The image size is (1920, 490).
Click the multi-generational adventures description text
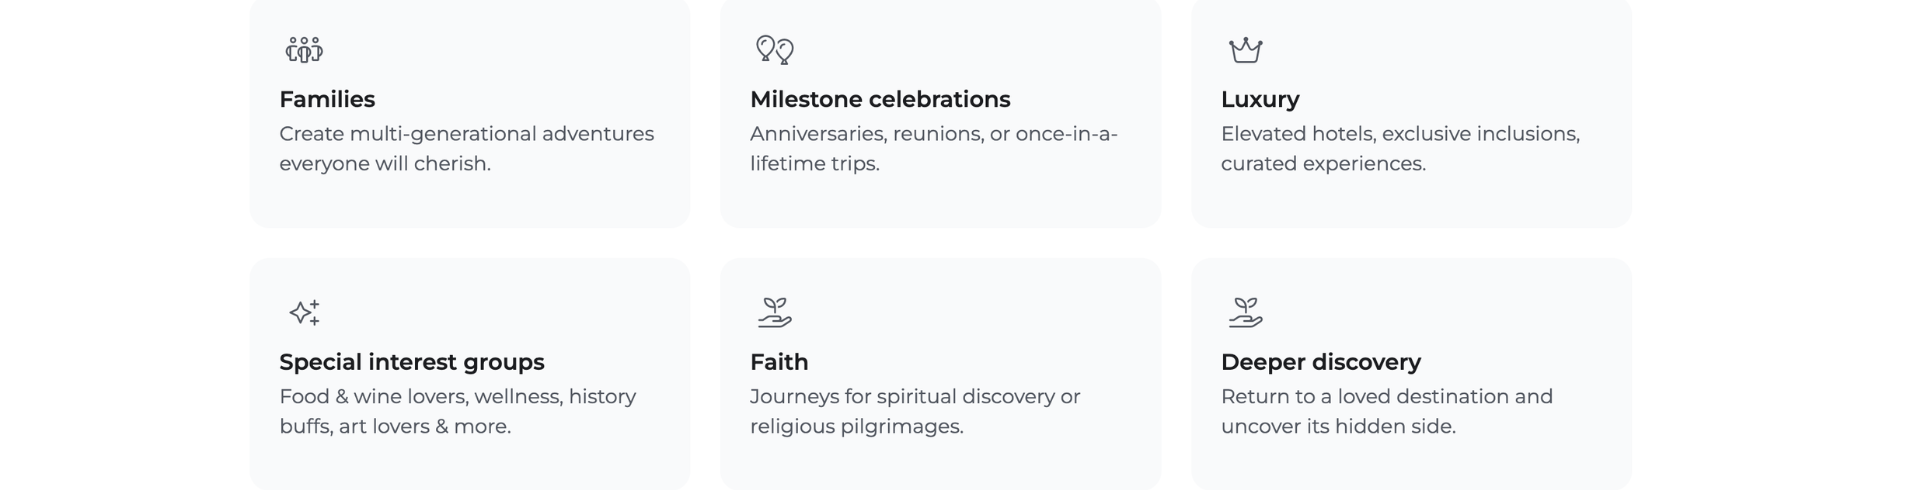point(467,148)
